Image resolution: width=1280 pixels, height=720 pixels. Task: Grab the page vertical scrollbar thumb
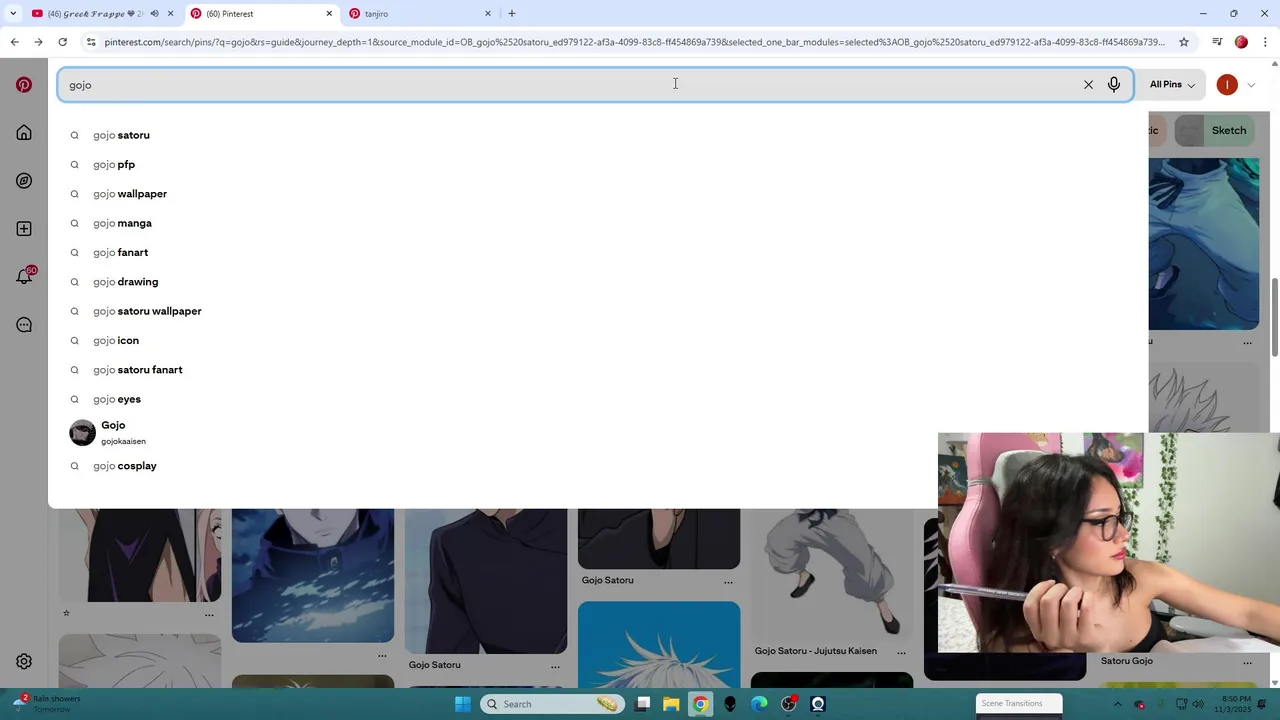click(1275, 315)
